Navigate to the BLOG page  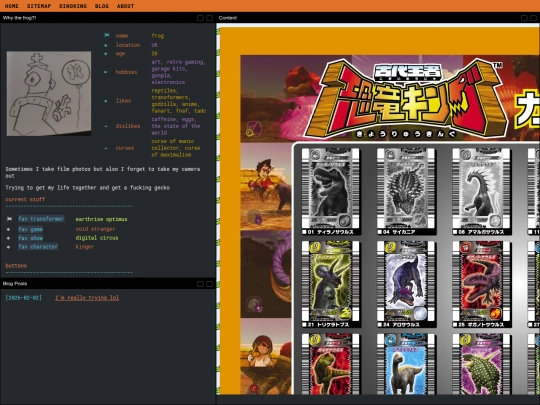102,6
